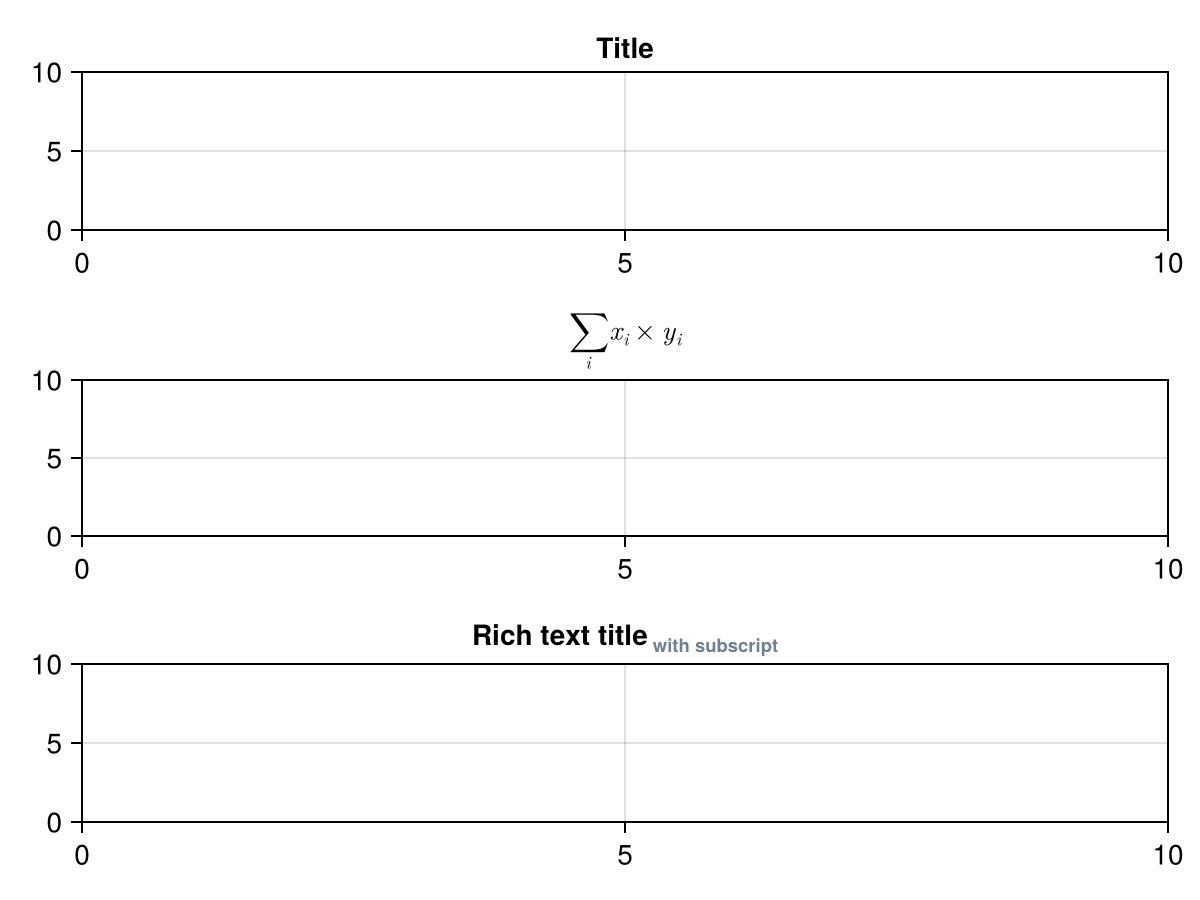Click the gridline intersection in the top plot
This screenshot has width=1200, height=900.
(x=625, y=151)
